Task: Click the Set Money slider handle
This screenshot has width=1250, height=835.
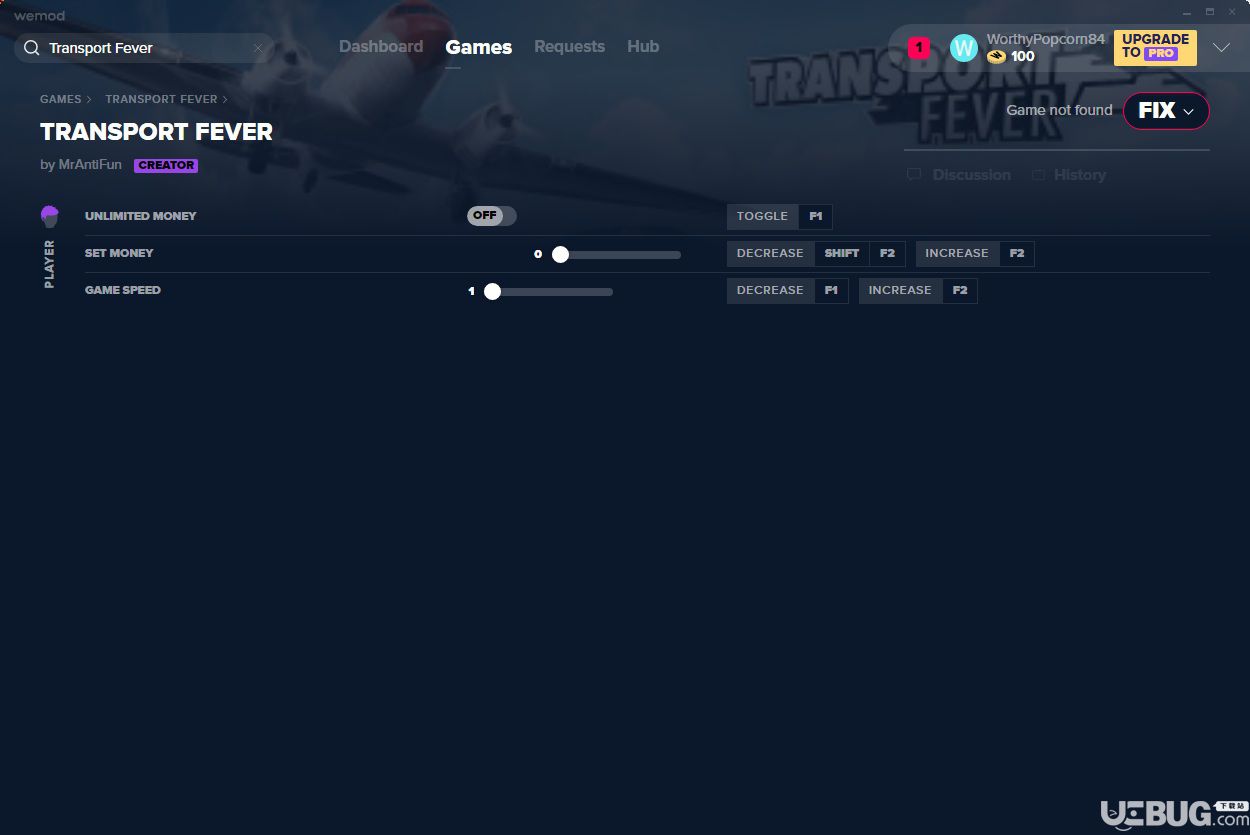Action: tap(560, 254)
